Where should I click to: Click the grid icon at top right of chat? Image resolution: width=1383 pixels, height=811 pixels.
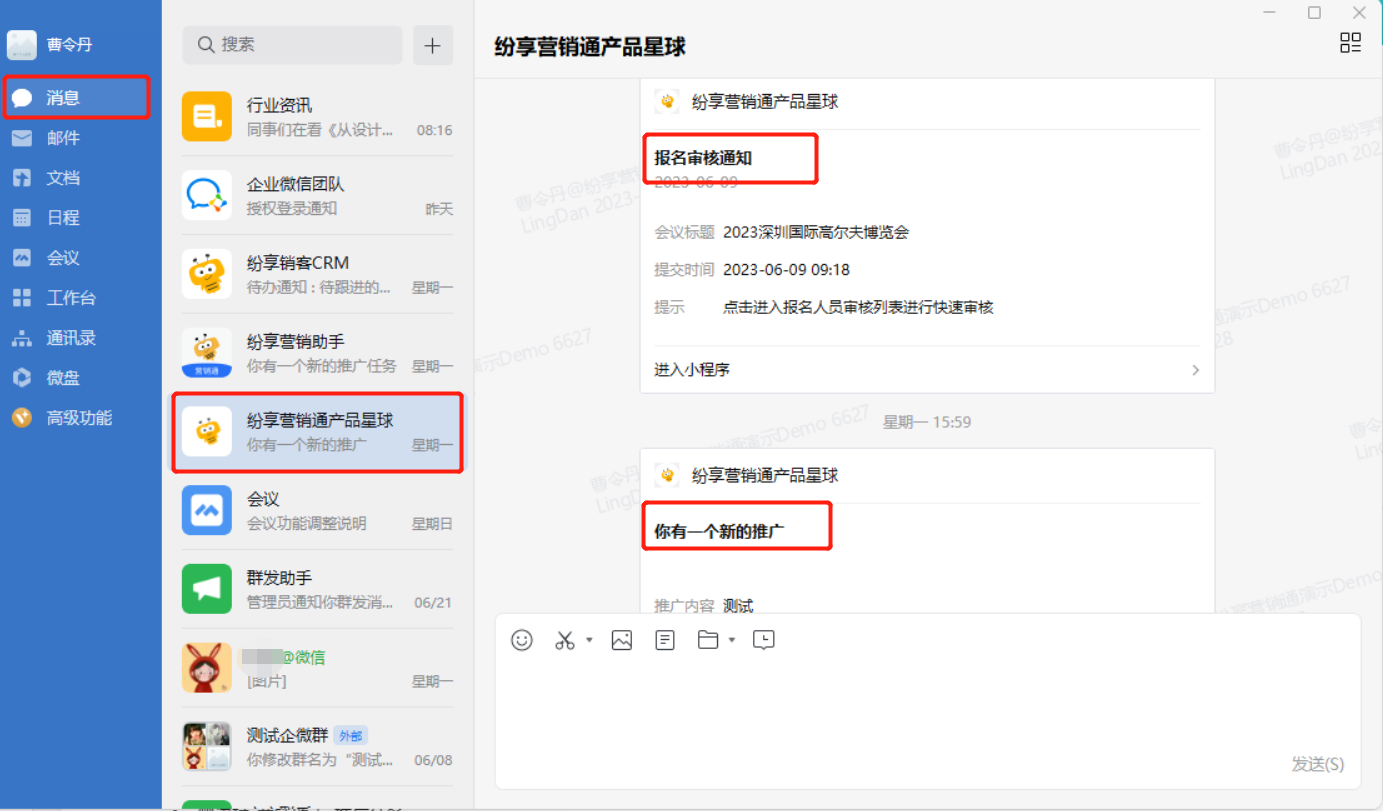[1350, 42]
